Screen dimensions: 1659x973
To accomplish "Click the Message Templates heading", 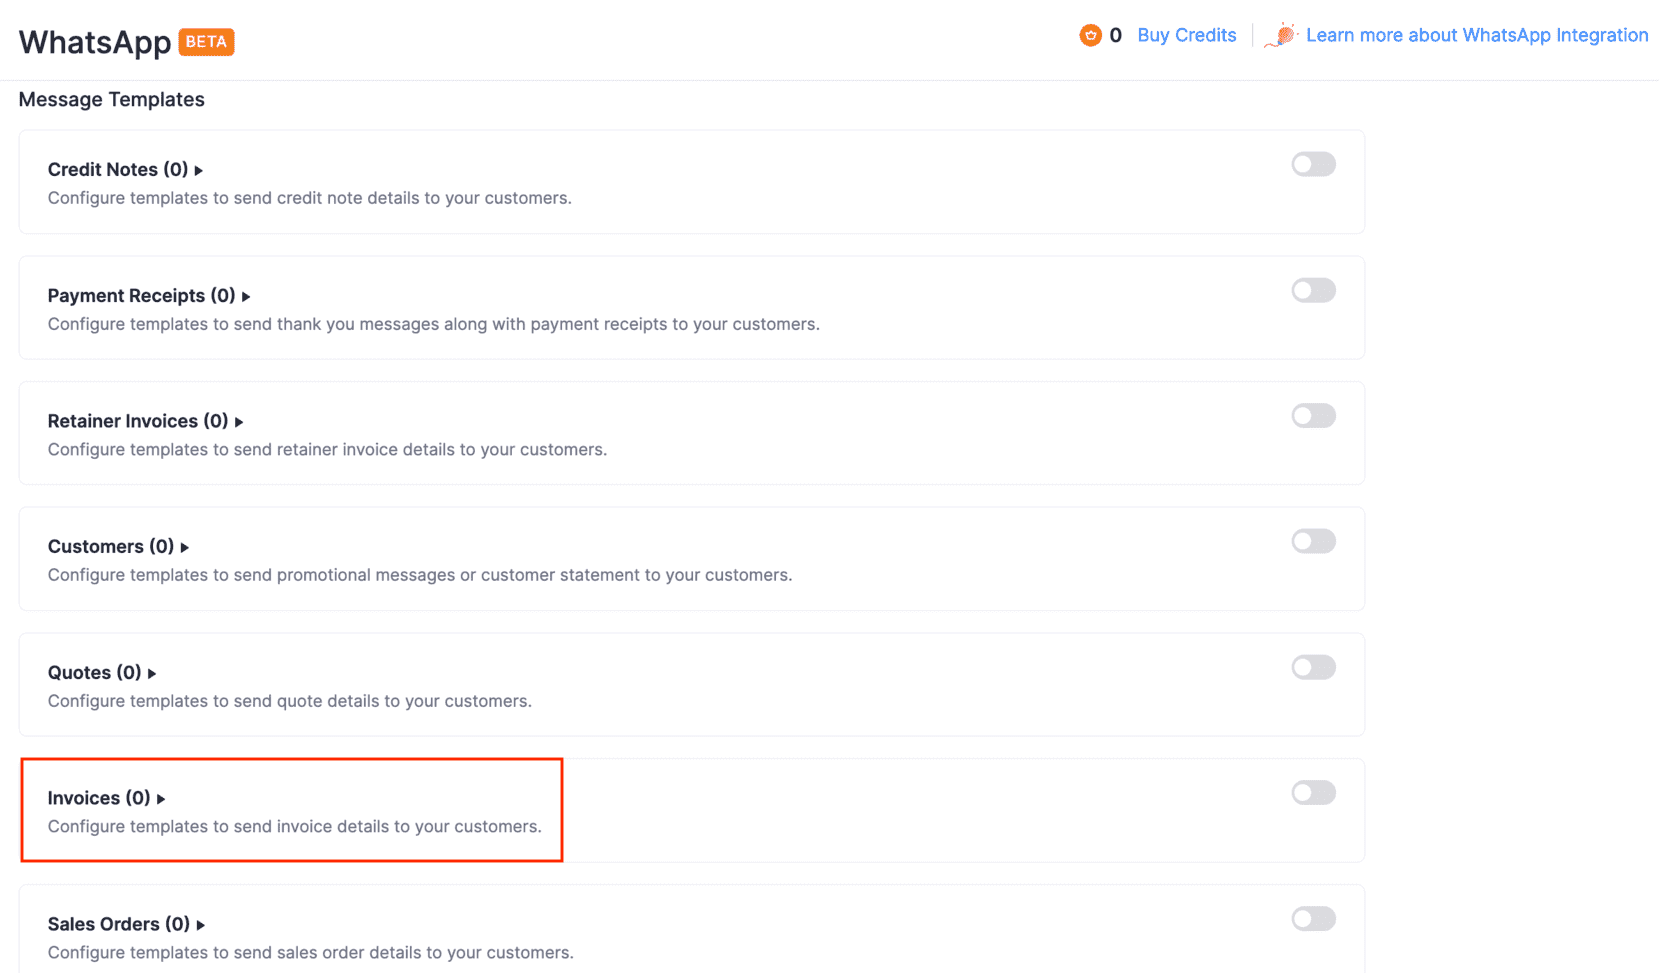I will point(111,100).
